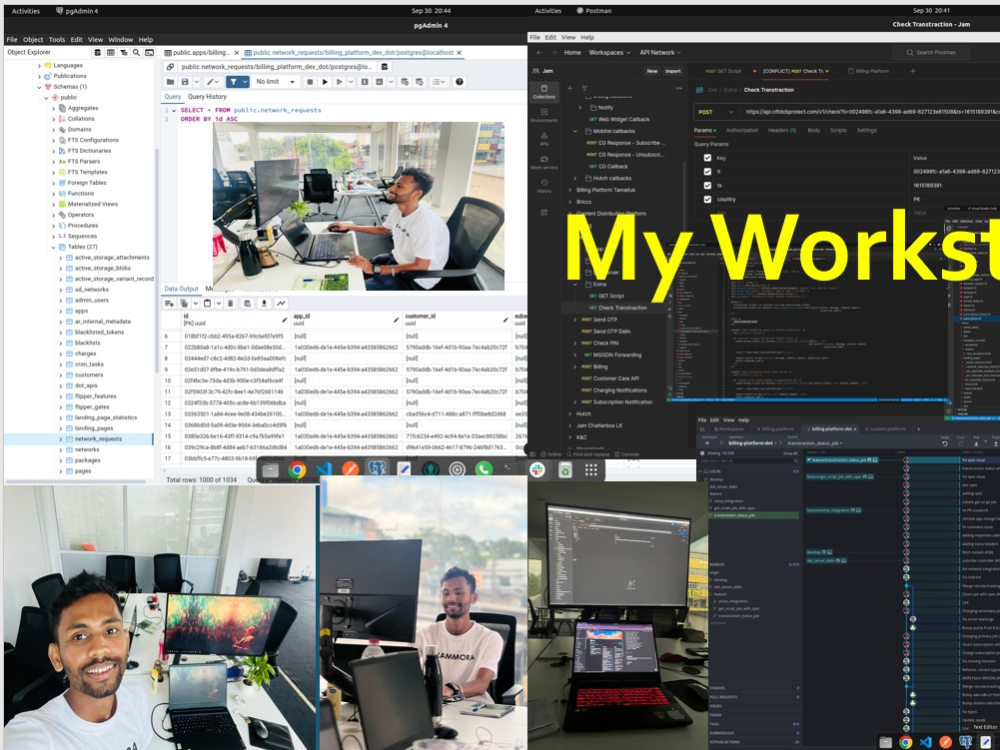Open the Tools menu in pgAdmin
Viewport: 1000px width, 750px height.
coord(57,40)
